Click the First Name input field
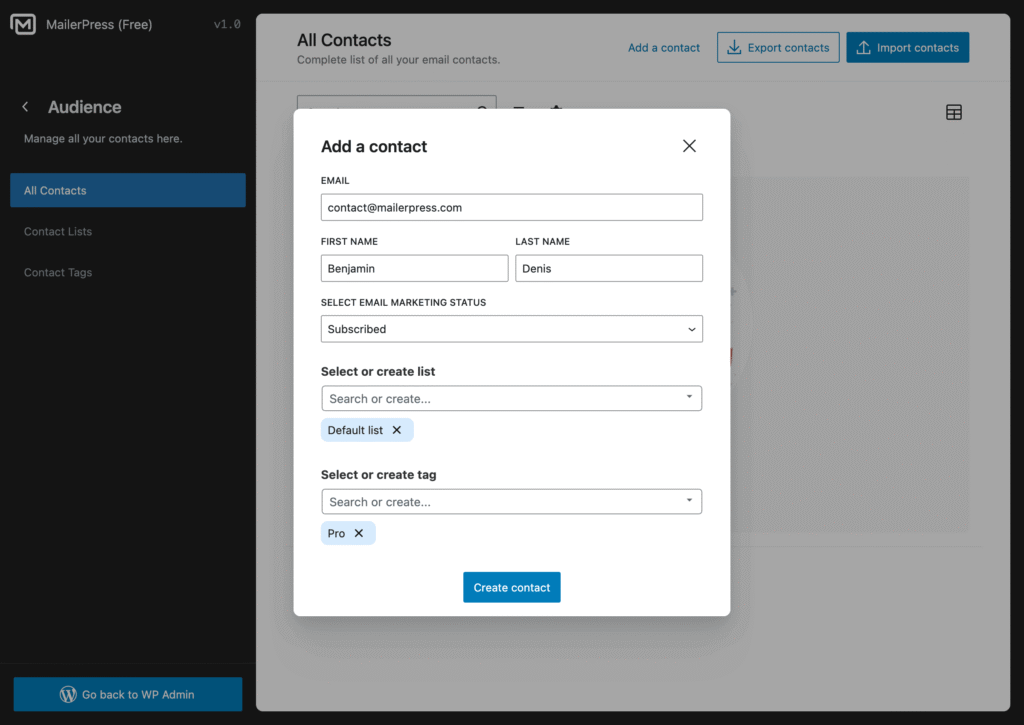 coord(414,268)
